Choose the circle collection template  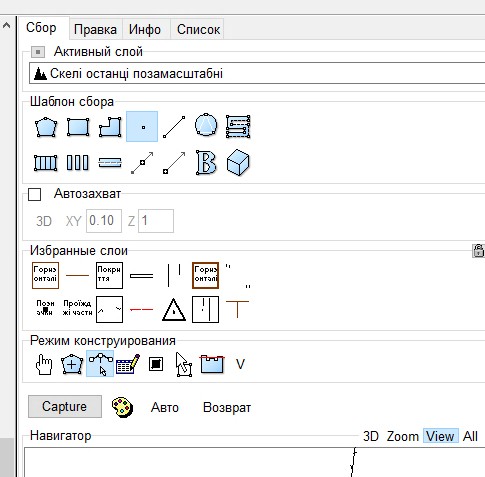[206, 126]
